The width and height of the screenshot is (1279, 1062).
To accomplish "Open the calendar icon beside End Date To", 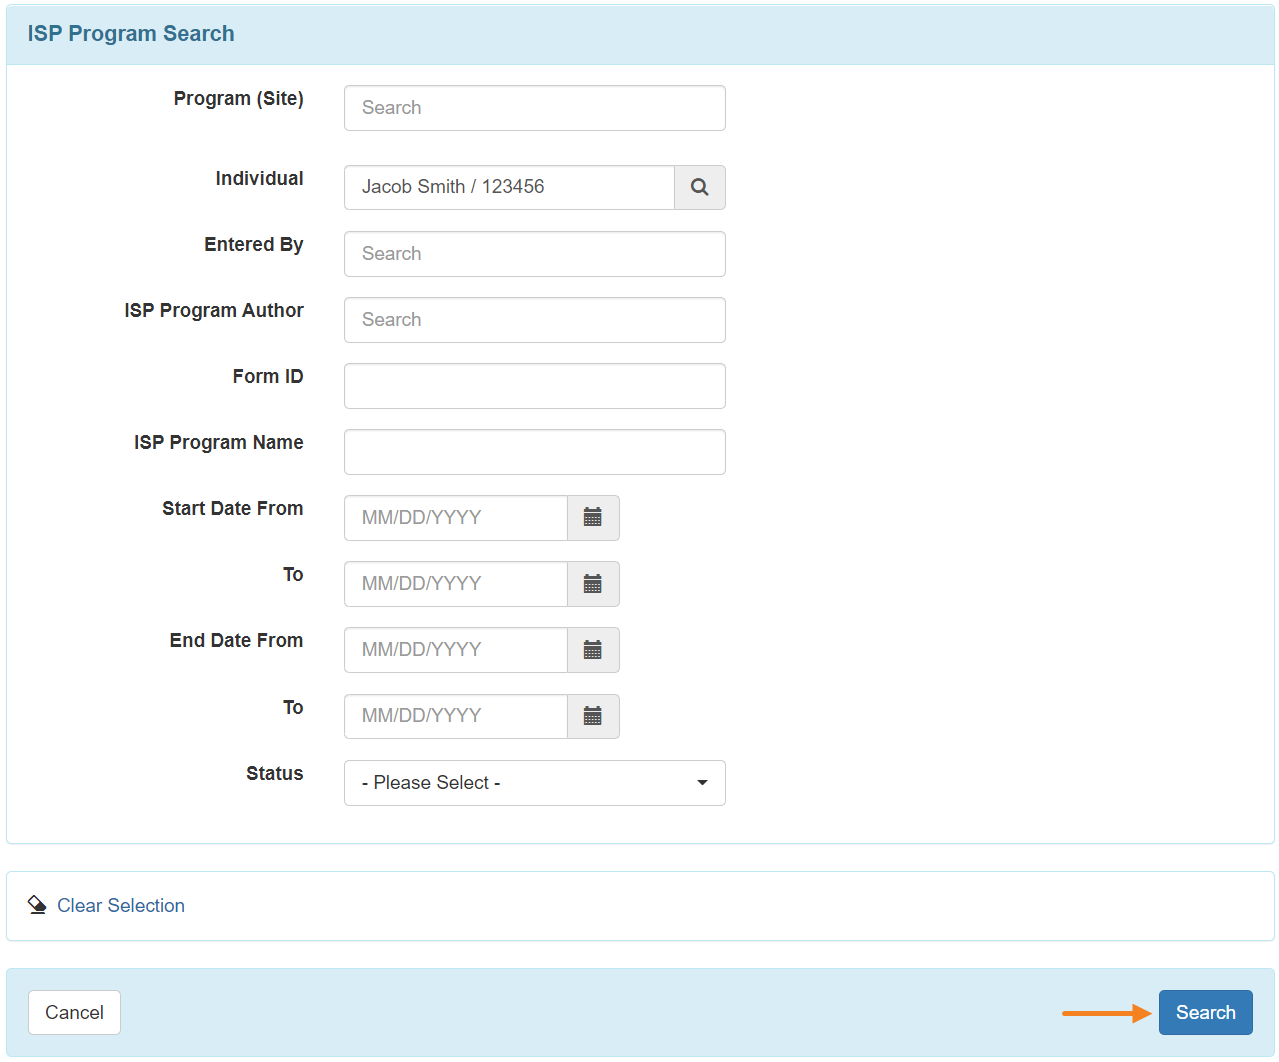I will click(x=592, y=716).
